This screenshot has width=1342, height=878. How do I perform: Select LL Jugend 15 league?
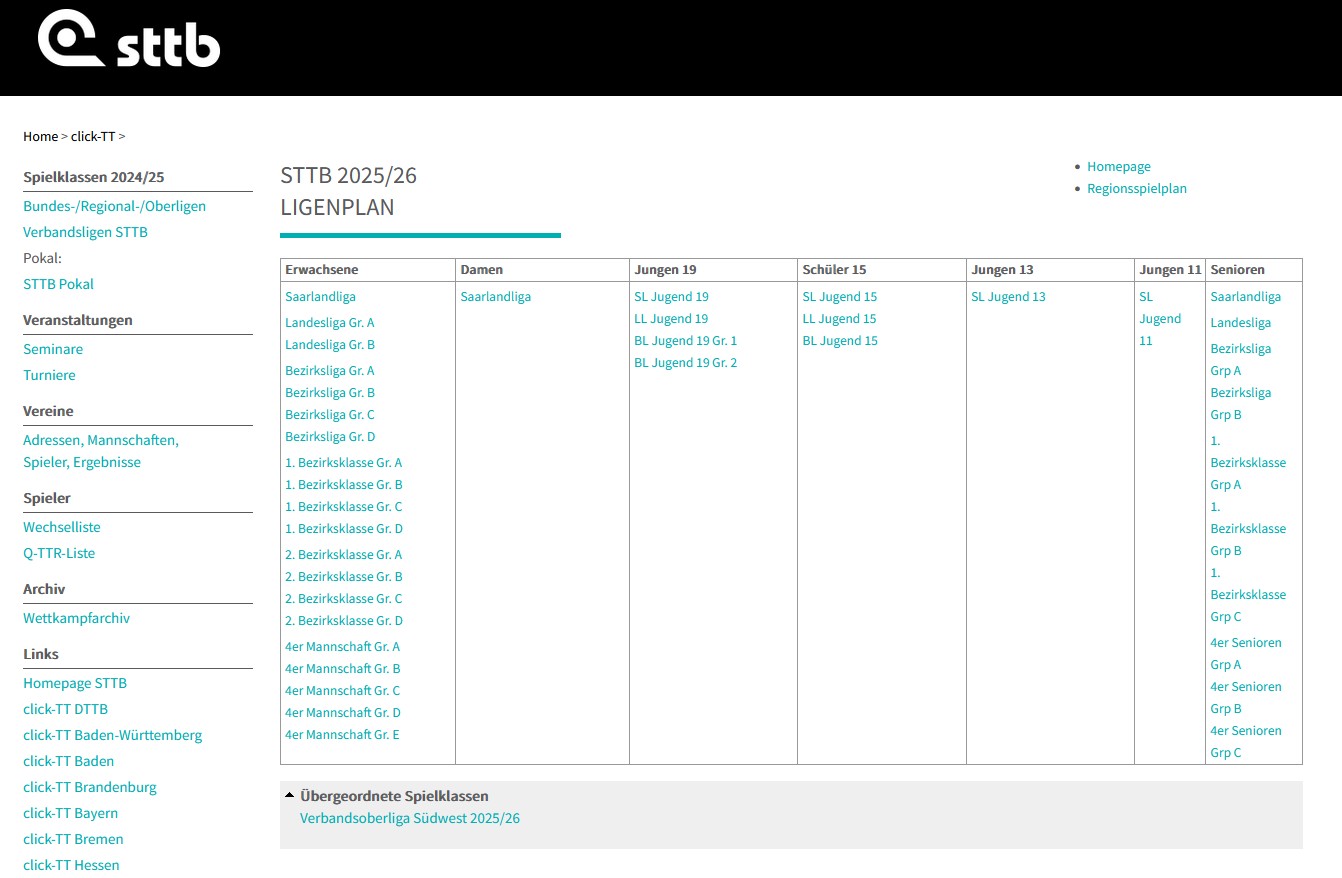(839, 319)
